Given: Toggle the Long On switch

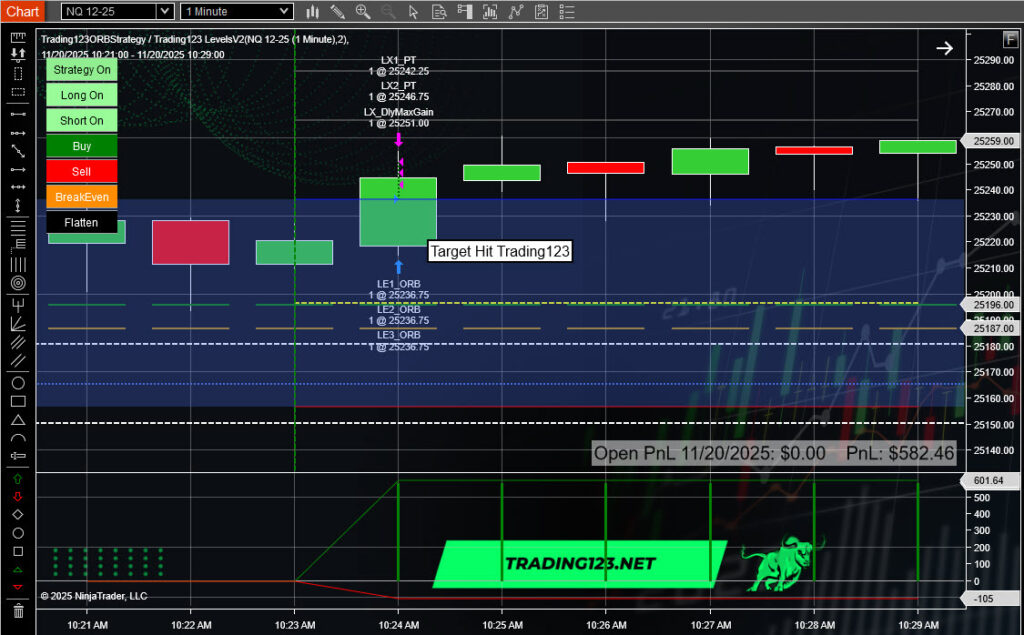Looking at the screenshot, I should 81,95.
